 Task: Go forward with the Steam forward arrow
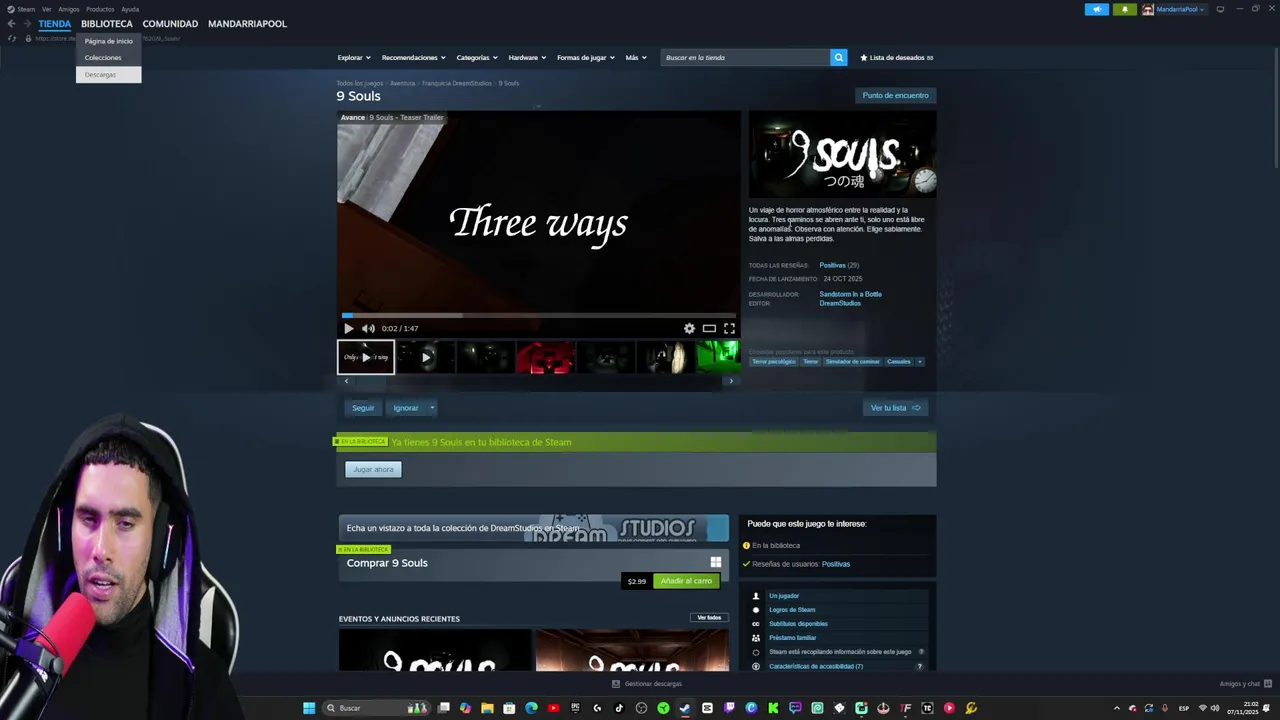point(26,24)
